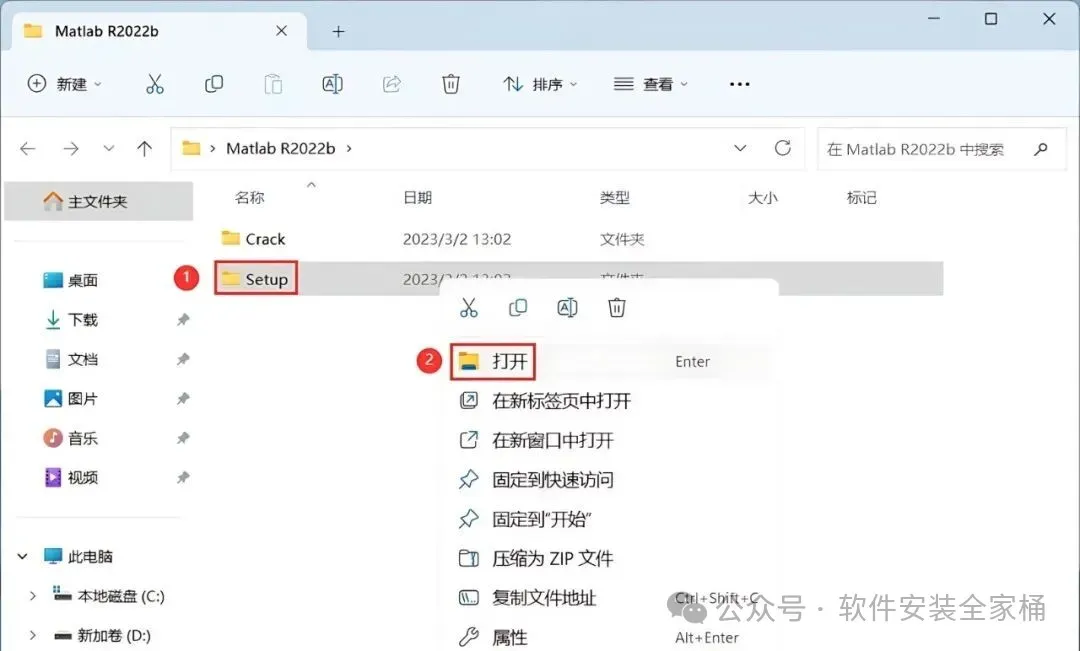Click the Delete trash icon in the toolbar
The width and height of the screenshot is (1080, 651).
click(450, 84)
